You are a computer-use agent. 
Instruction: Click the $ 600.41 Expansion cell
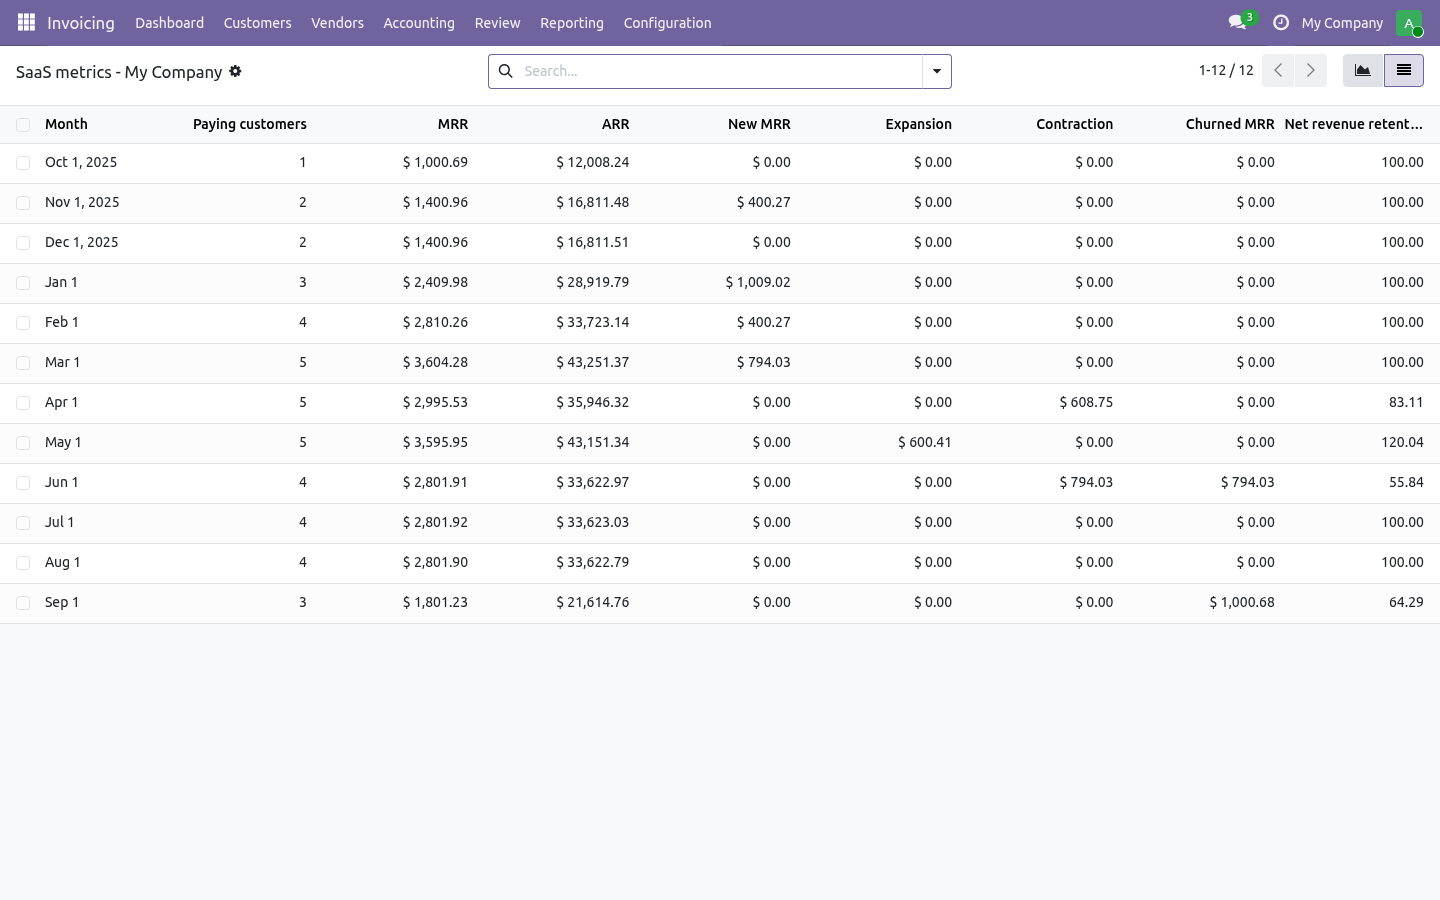(x=925, y=442)
